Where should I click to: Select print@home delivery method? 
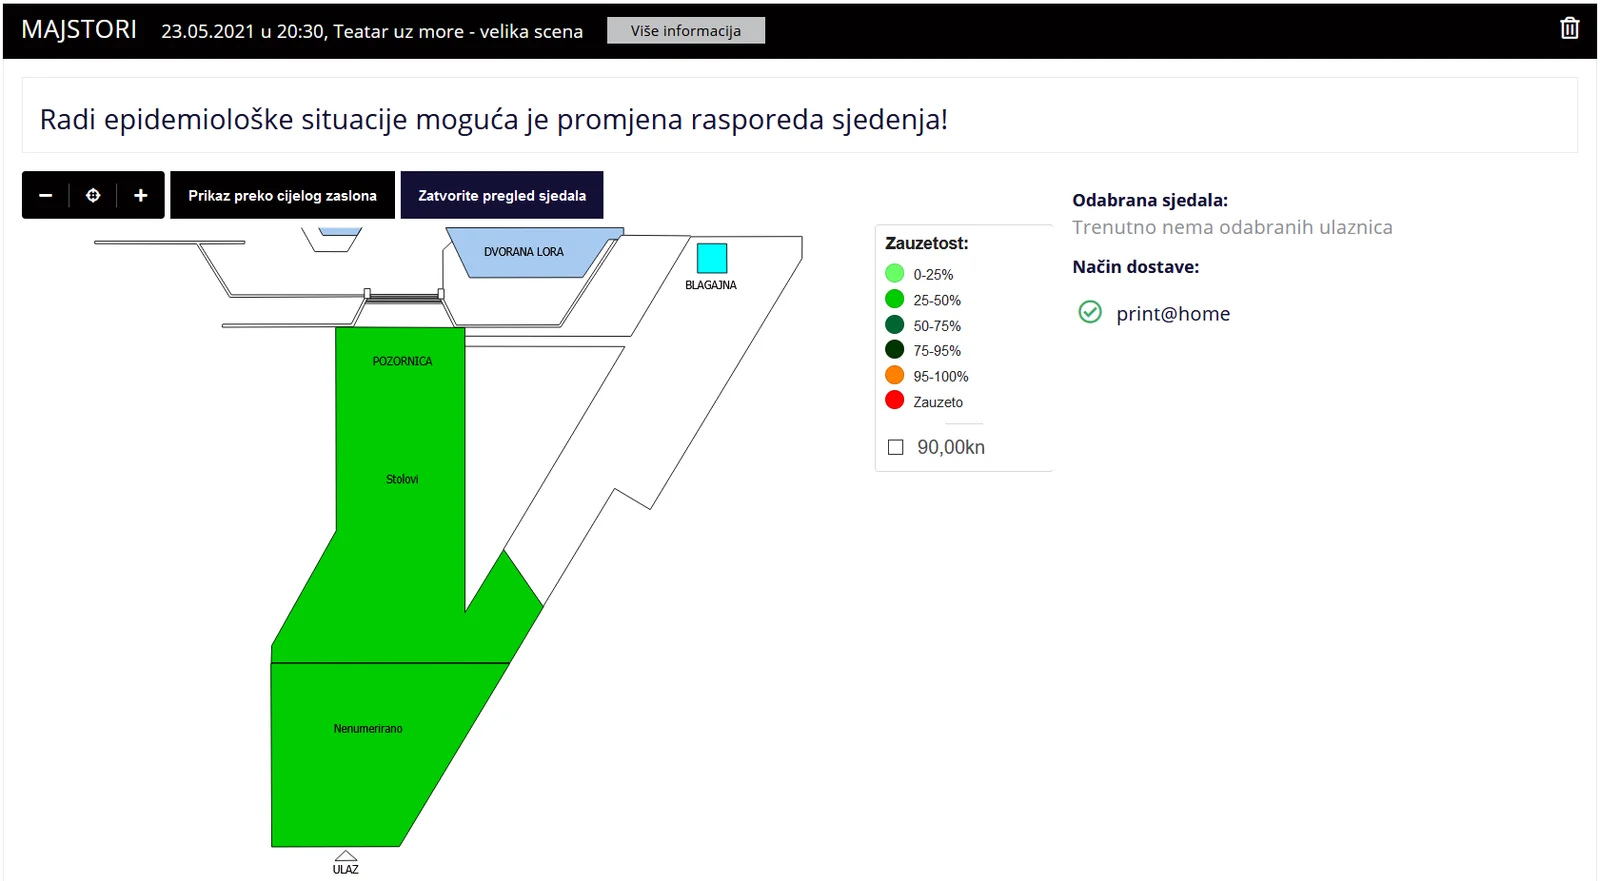point(1172,314)
